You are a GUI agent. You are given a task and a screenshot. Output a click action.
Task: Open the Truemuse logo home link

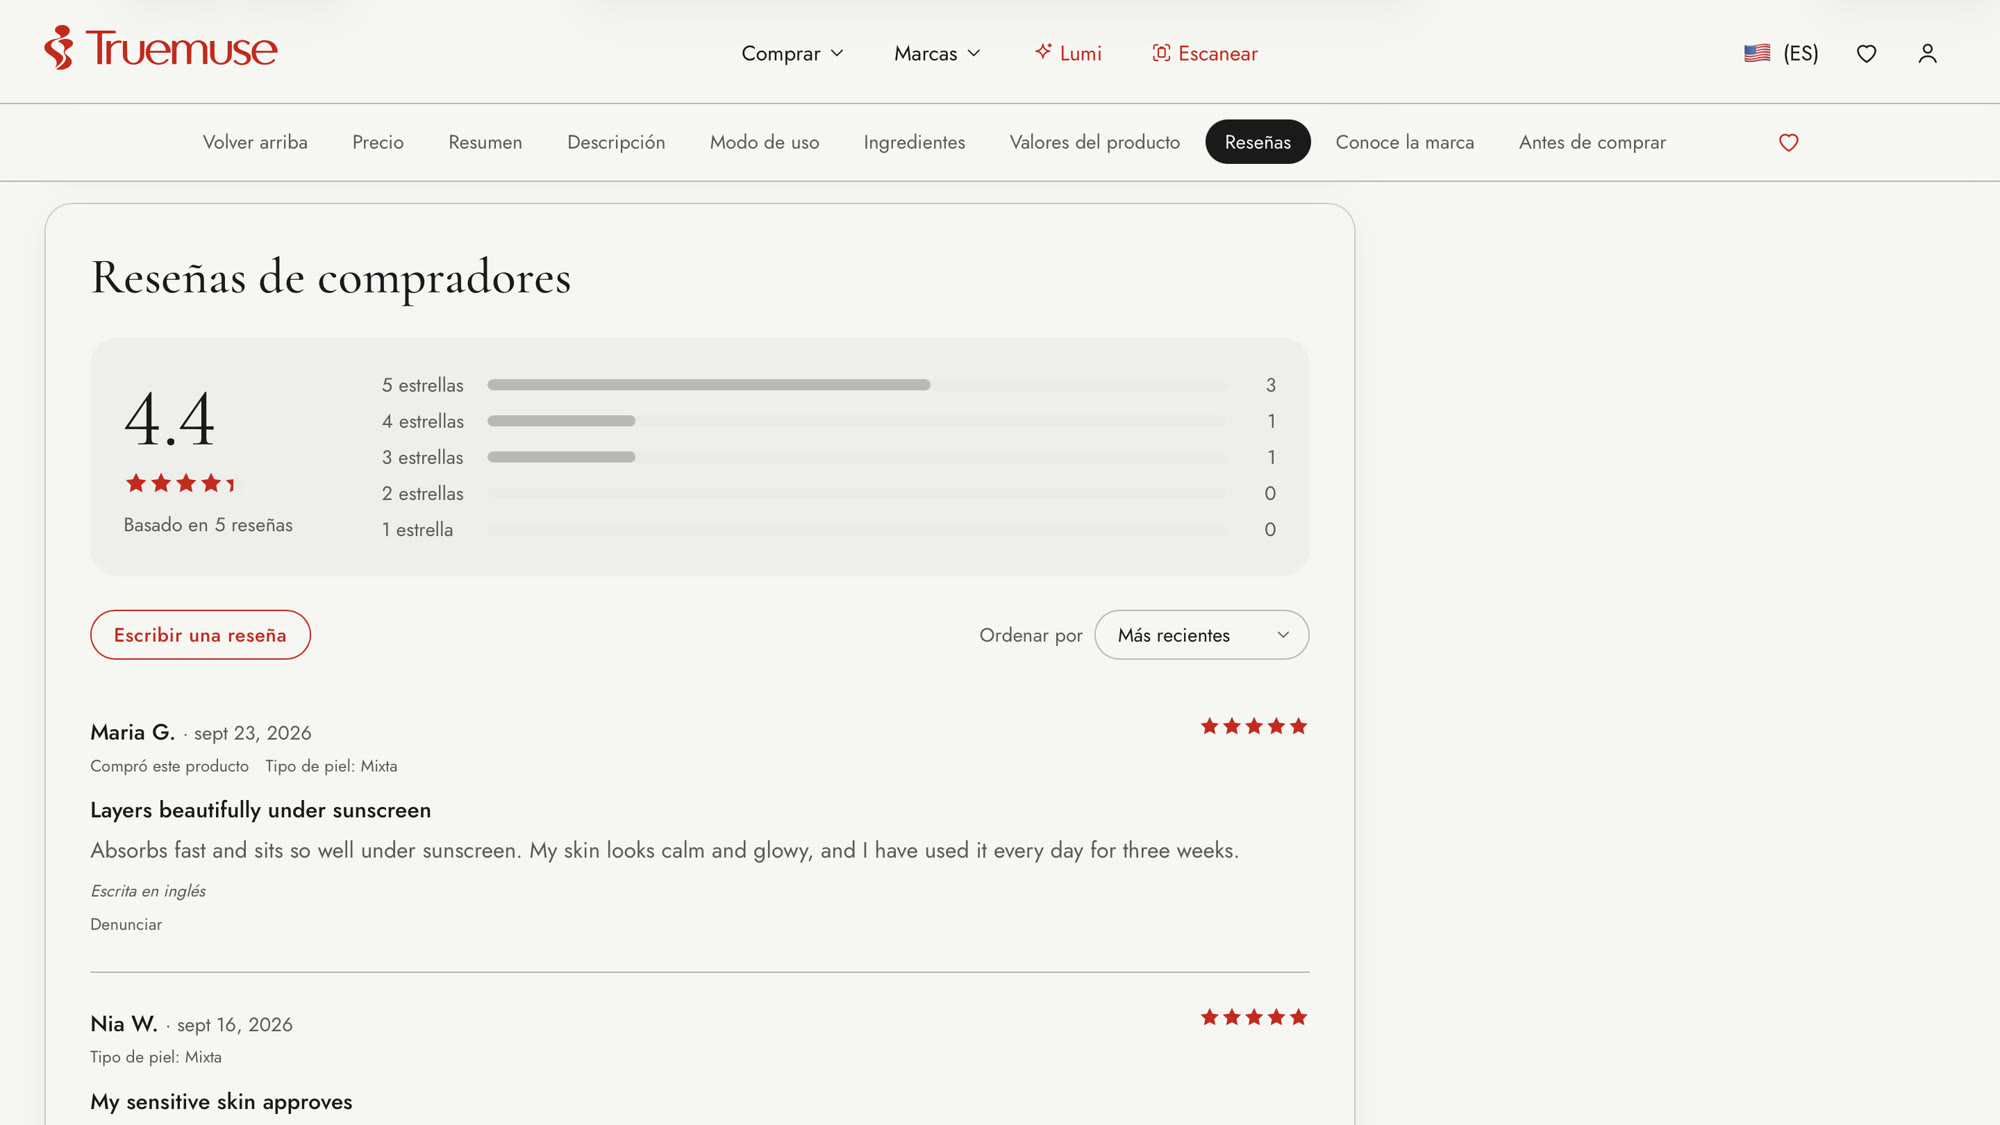[161, 48]
